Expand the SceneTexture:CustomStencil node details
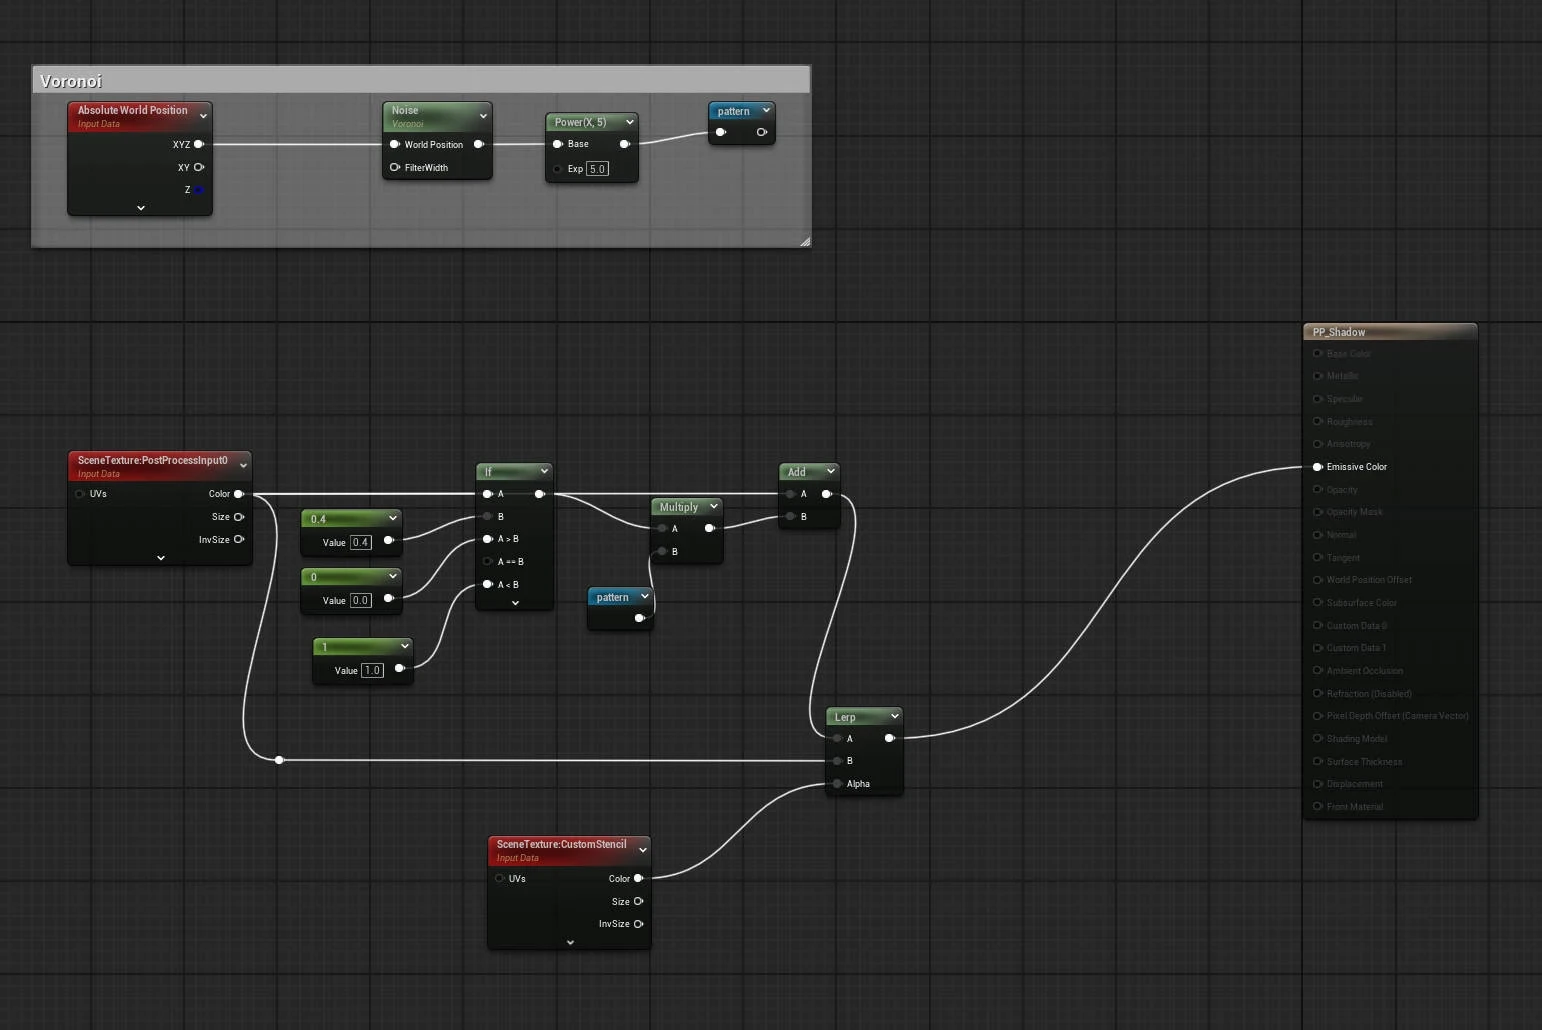This screenshot has width=1542, height=1030. click(x=570, y=941)
